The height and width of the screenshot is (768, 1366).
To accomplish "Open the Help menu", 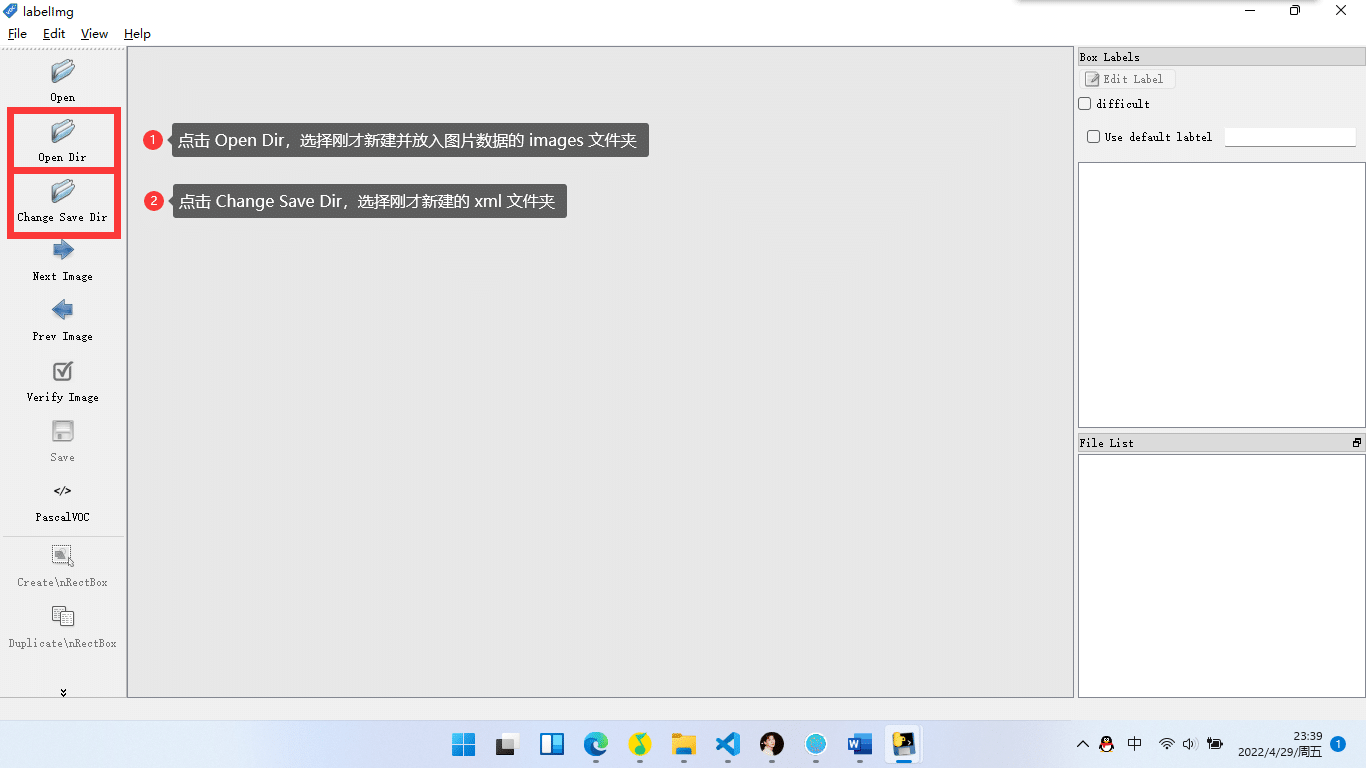I will (x=137, y=34).
